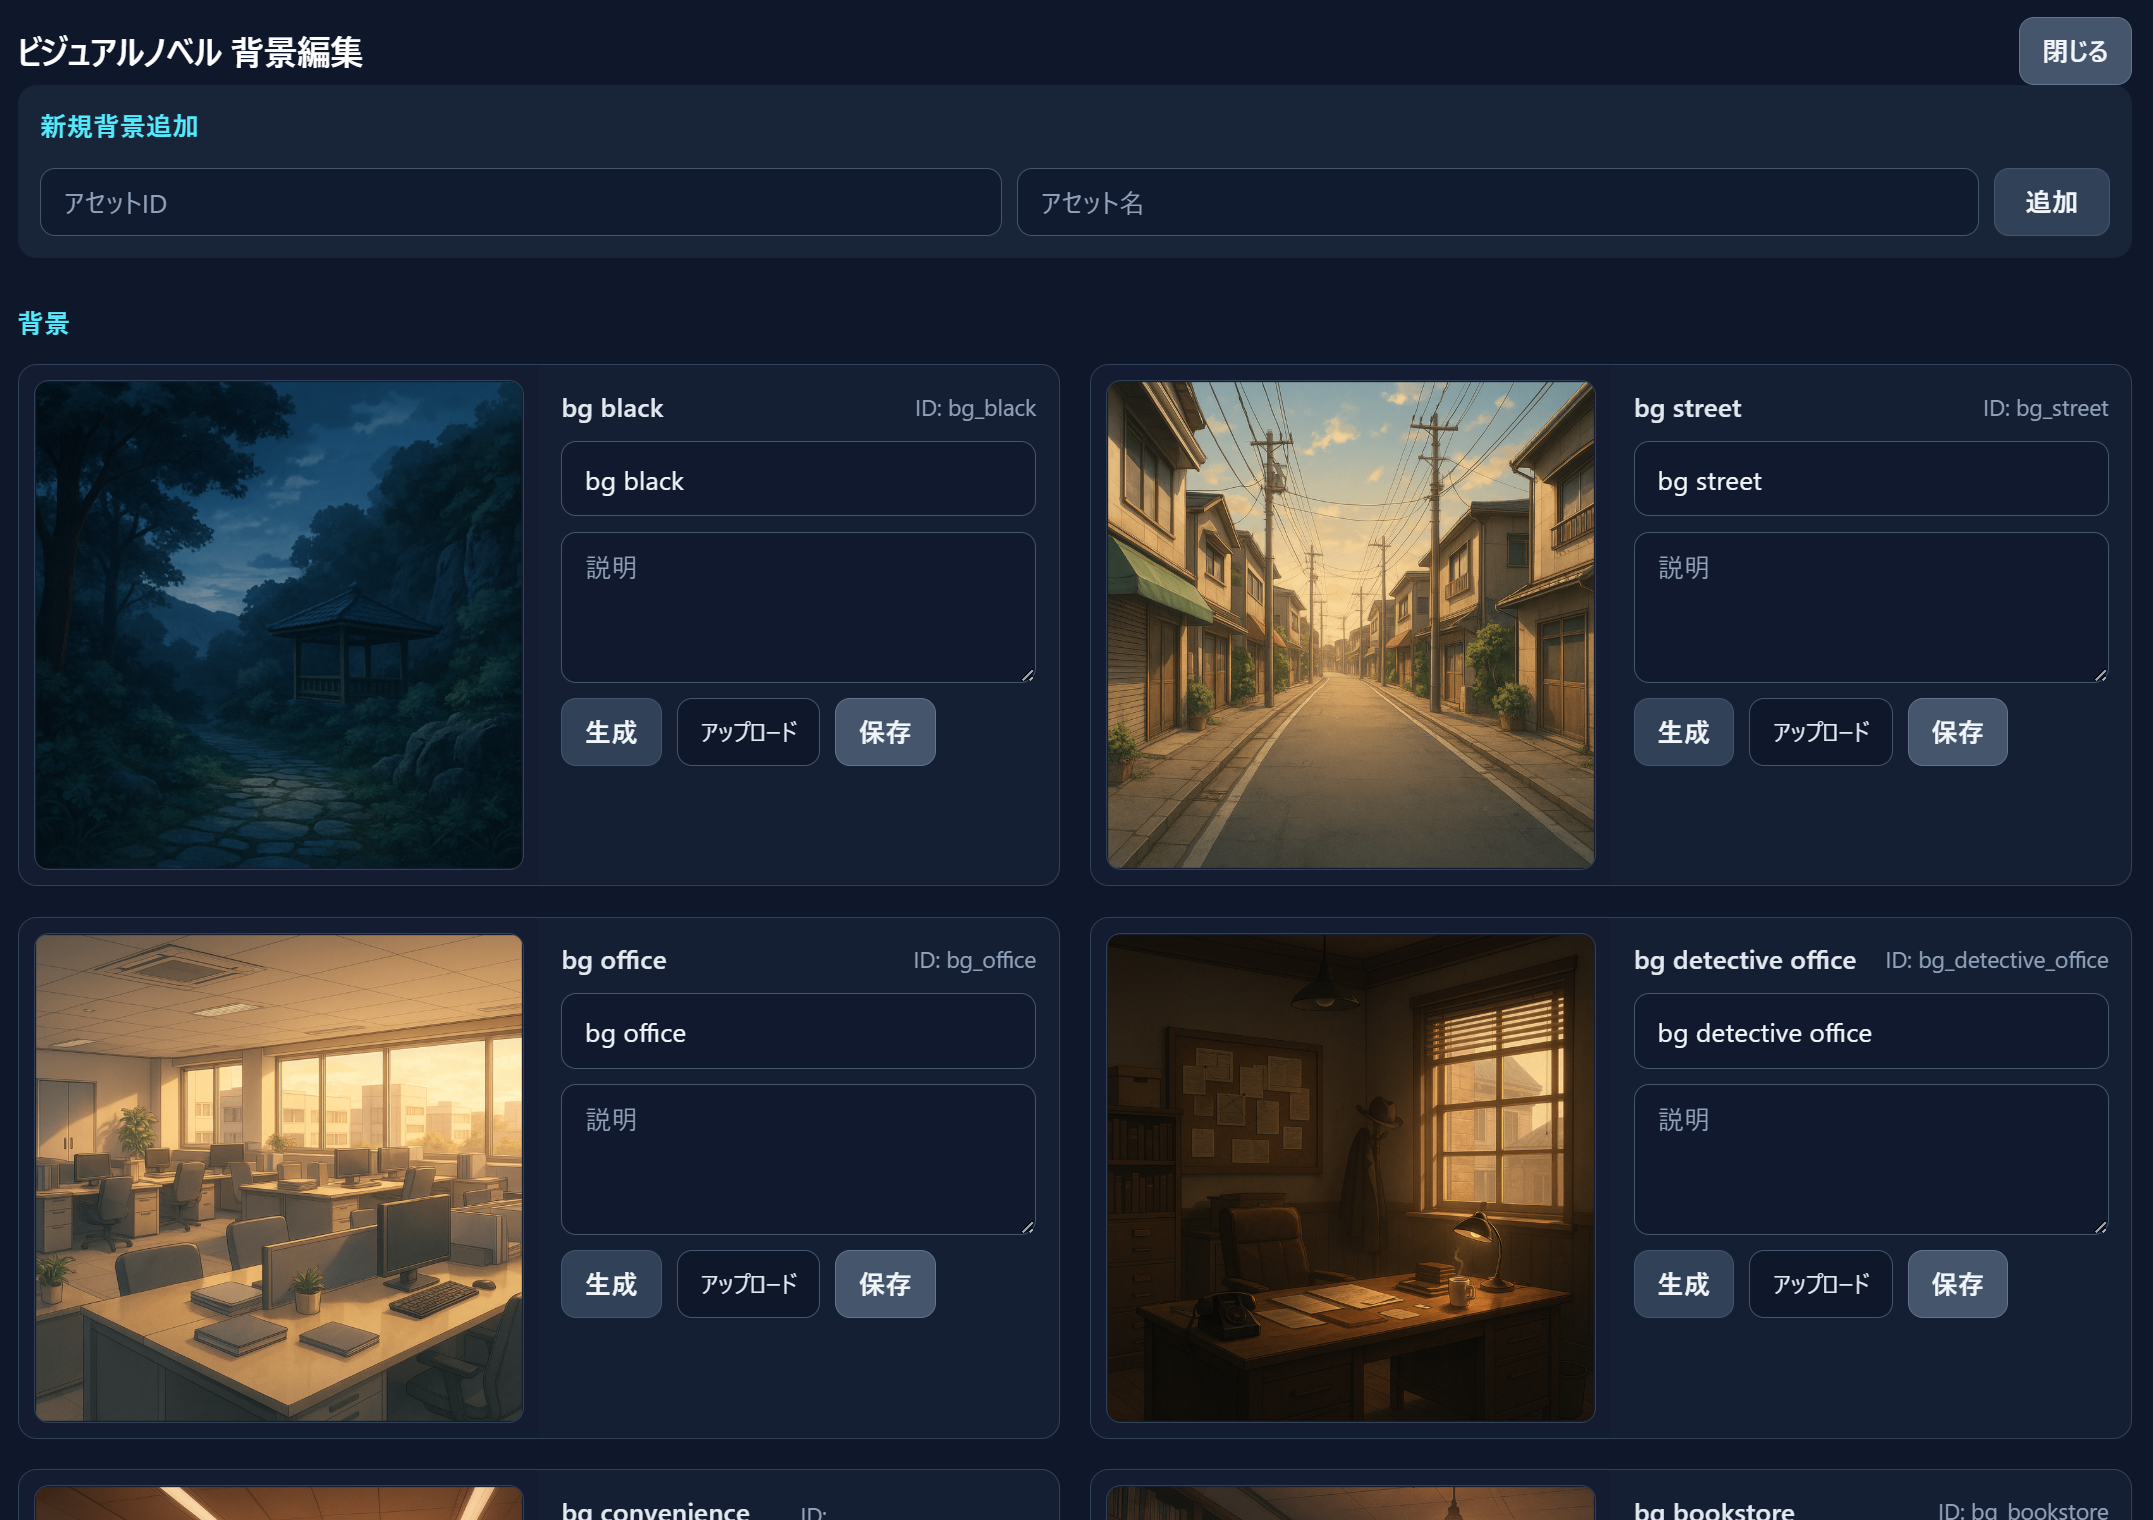2153x1520 pixels.
Task: Click the 閉じる button
Action: pyautogui.click(x=2074, y=51)
